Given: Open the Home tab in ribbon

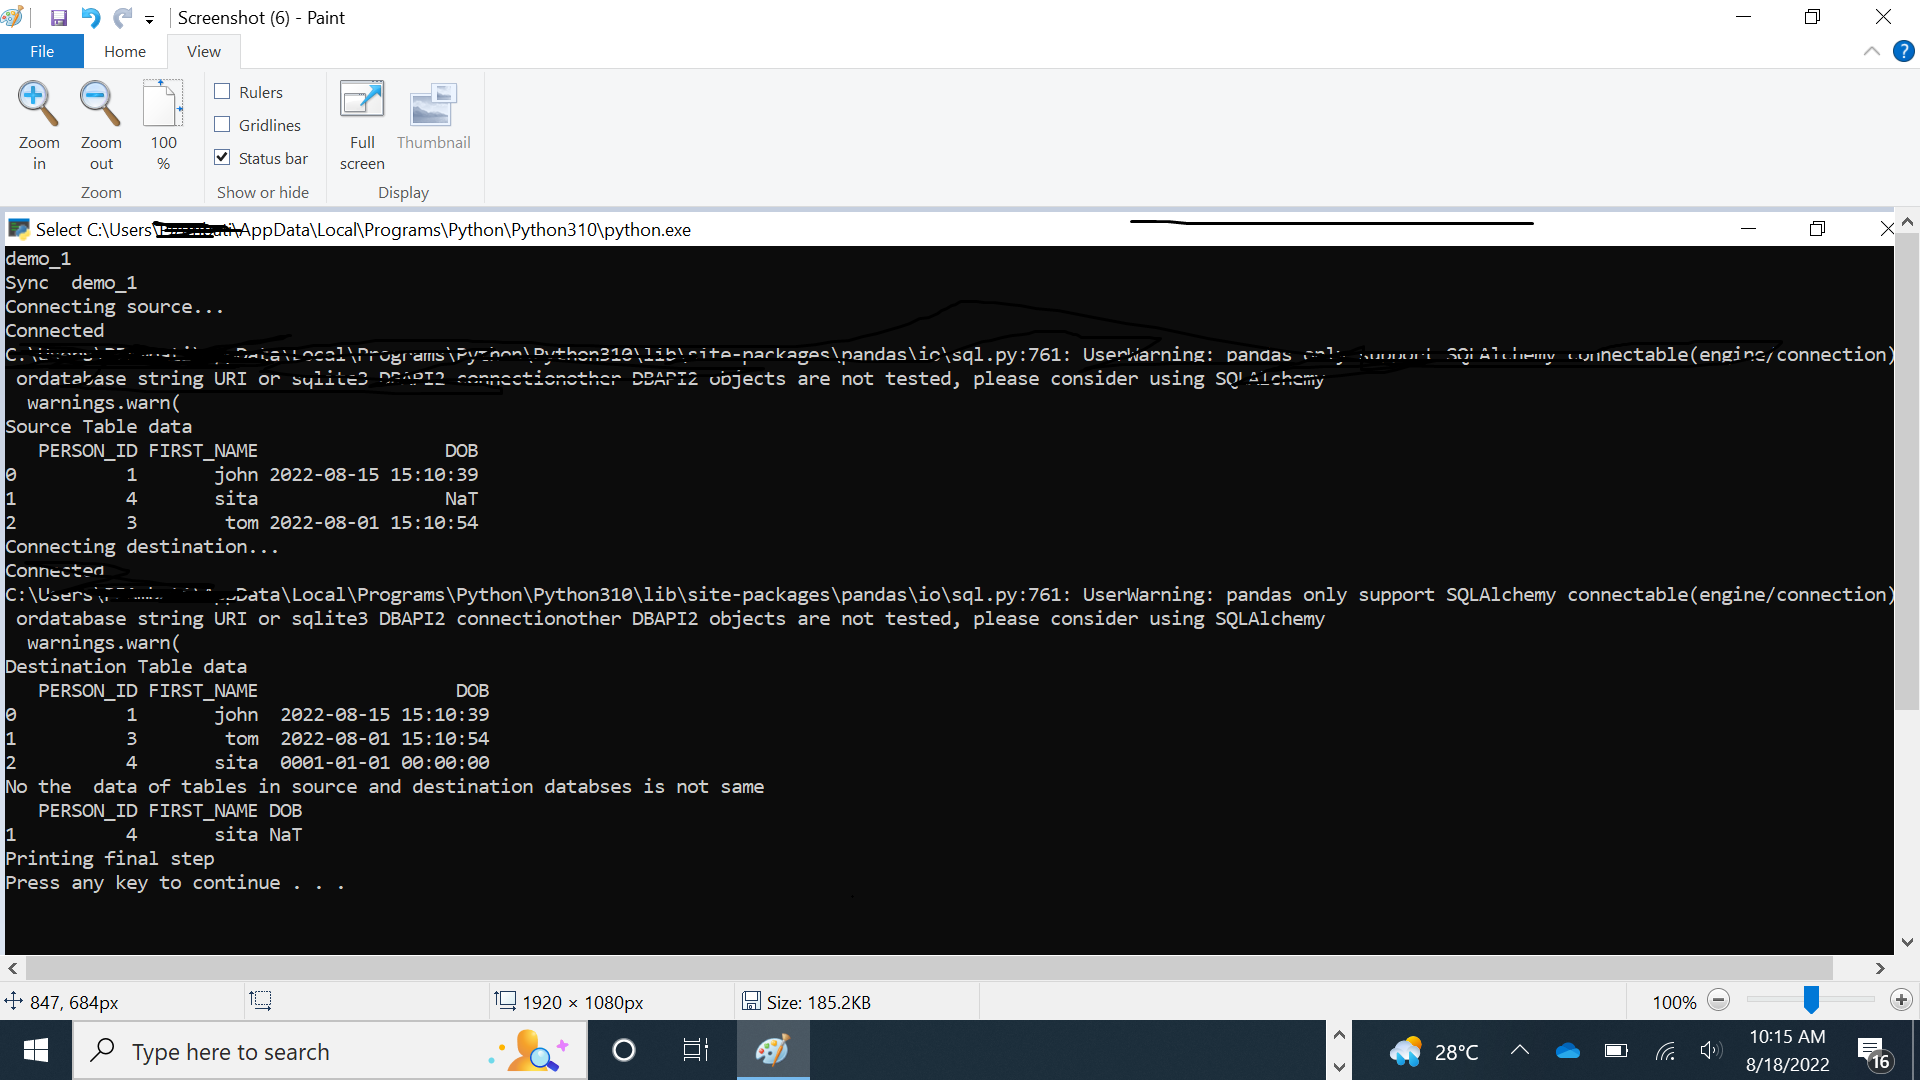Looking at the screenshot, I should [125, 50].
